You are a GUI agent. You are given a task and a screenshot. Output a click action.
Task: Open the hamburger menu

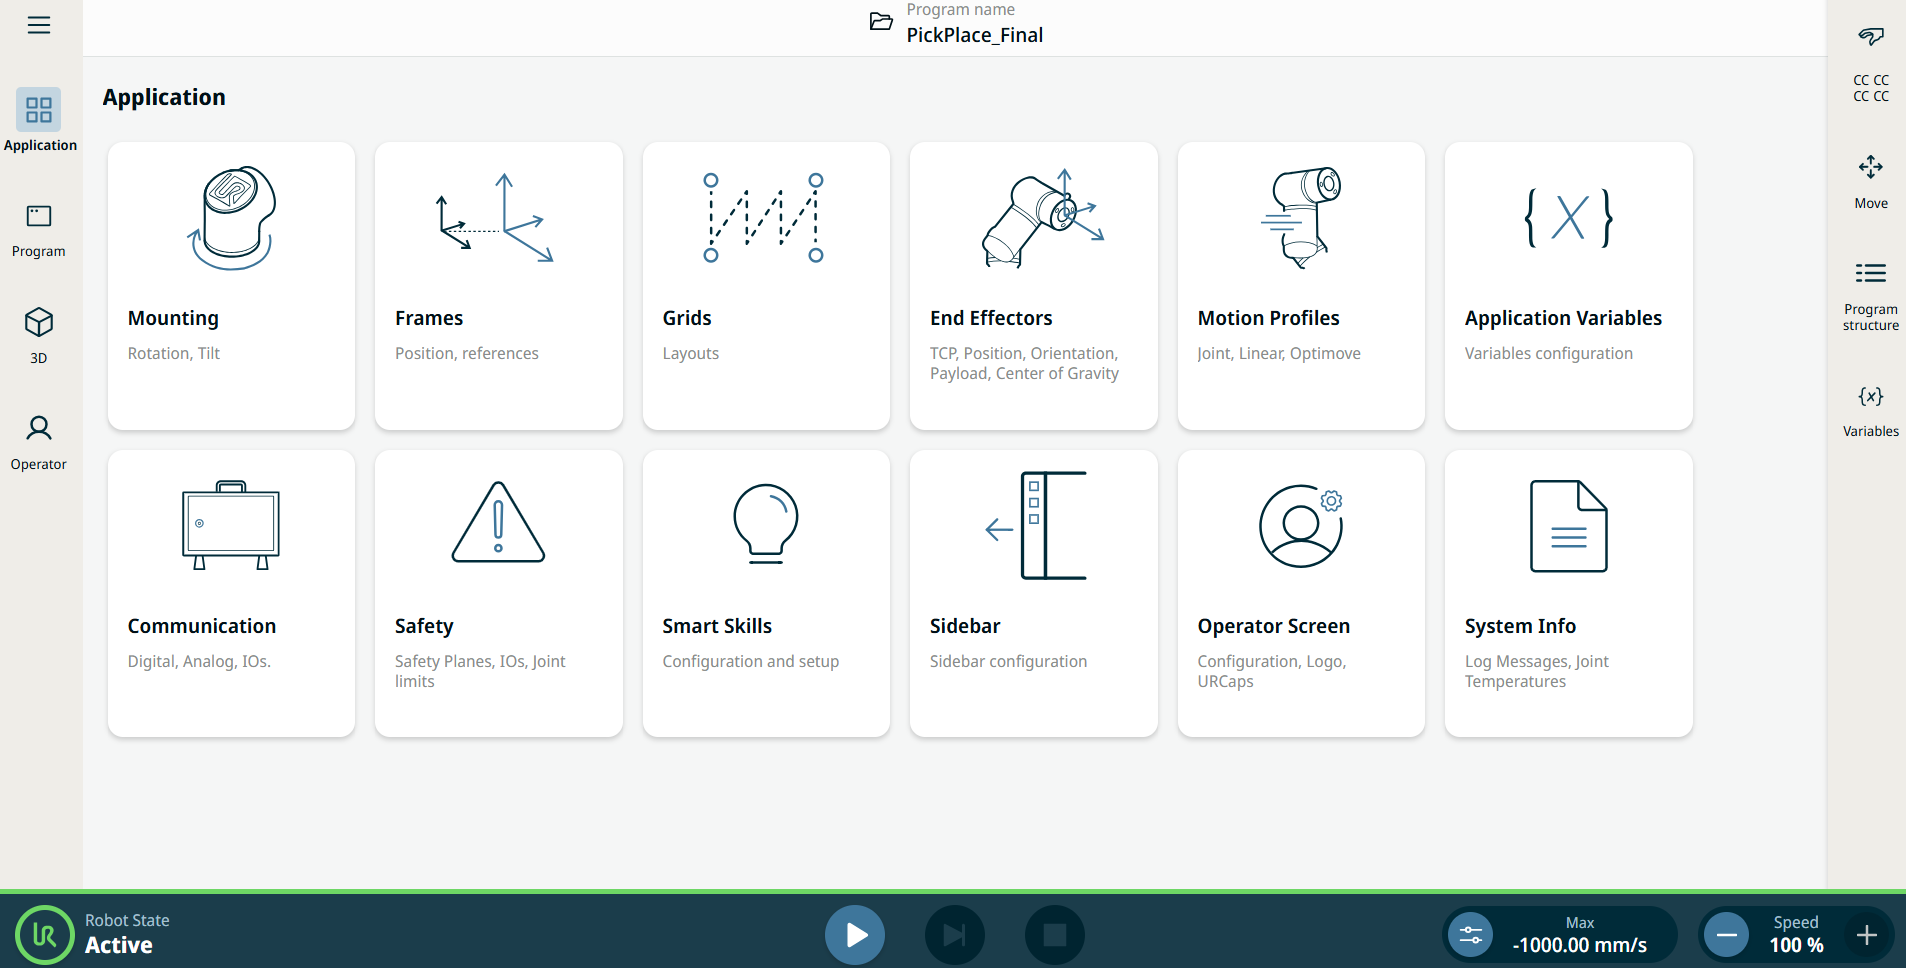coord(39,25)
